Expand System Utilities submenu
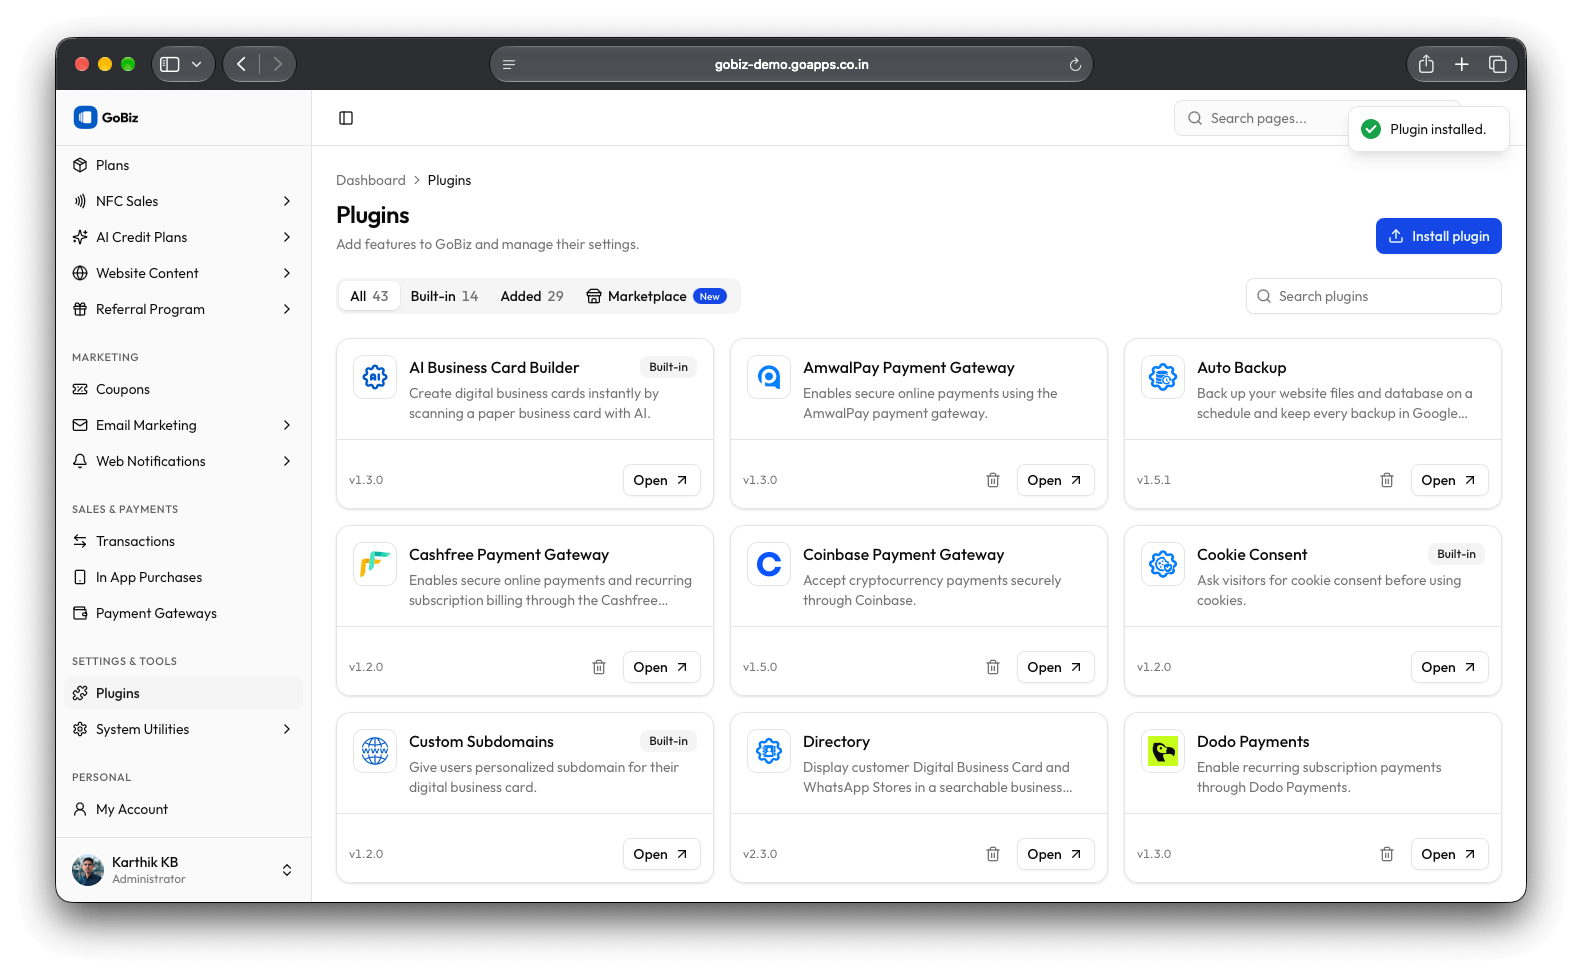 [287, 729]
